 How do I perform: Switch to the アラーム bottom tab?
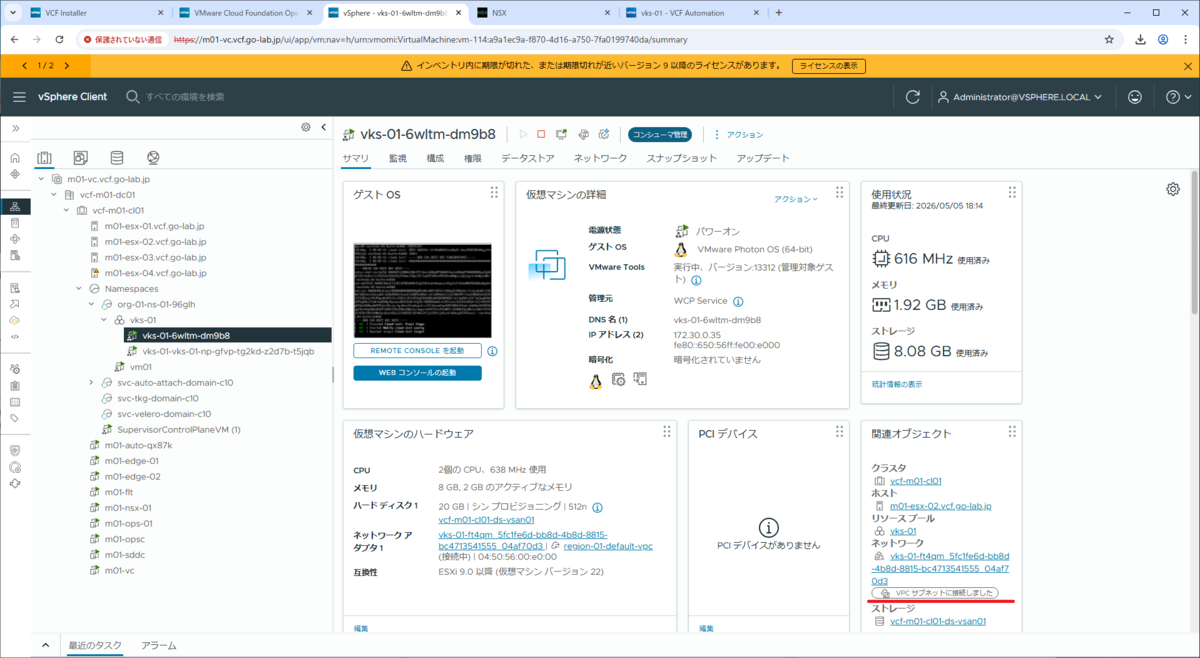pyautogui.click(x=159, y=646)
